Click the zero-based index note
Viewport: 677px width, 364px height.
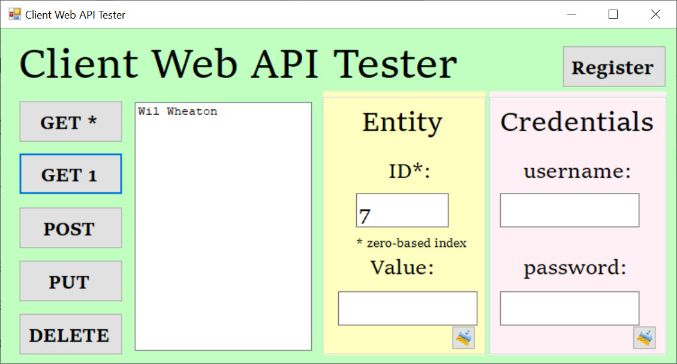[x=411, y=243]
